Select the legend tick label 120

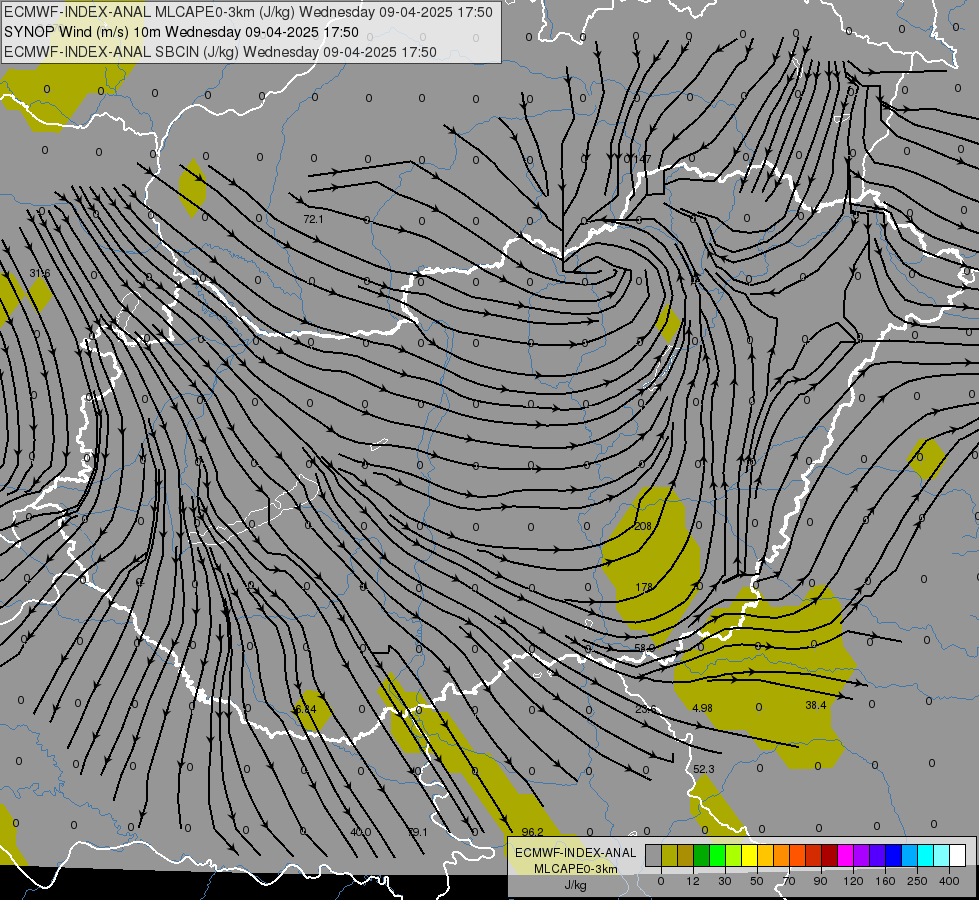pos(854,881)
